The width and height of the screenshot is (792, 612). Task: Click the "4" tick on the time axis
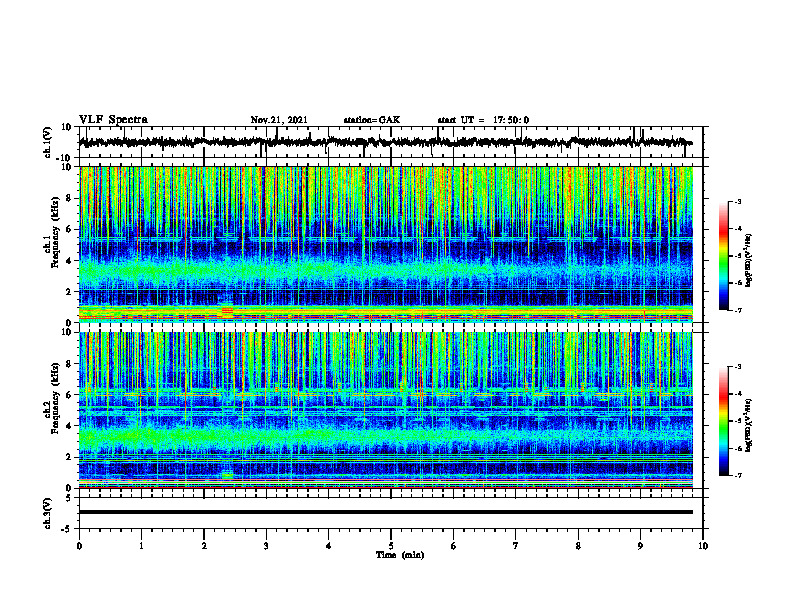tap(329, 546)
